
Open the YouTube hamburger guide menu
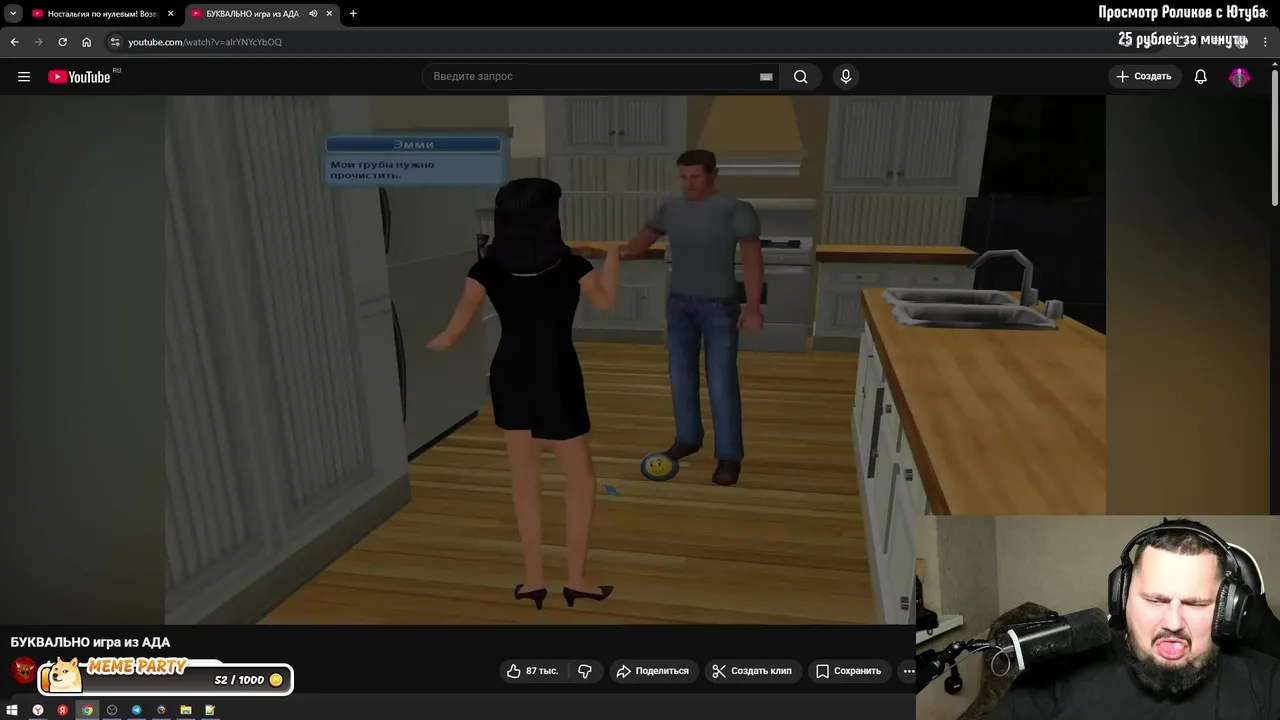[24, 77]
